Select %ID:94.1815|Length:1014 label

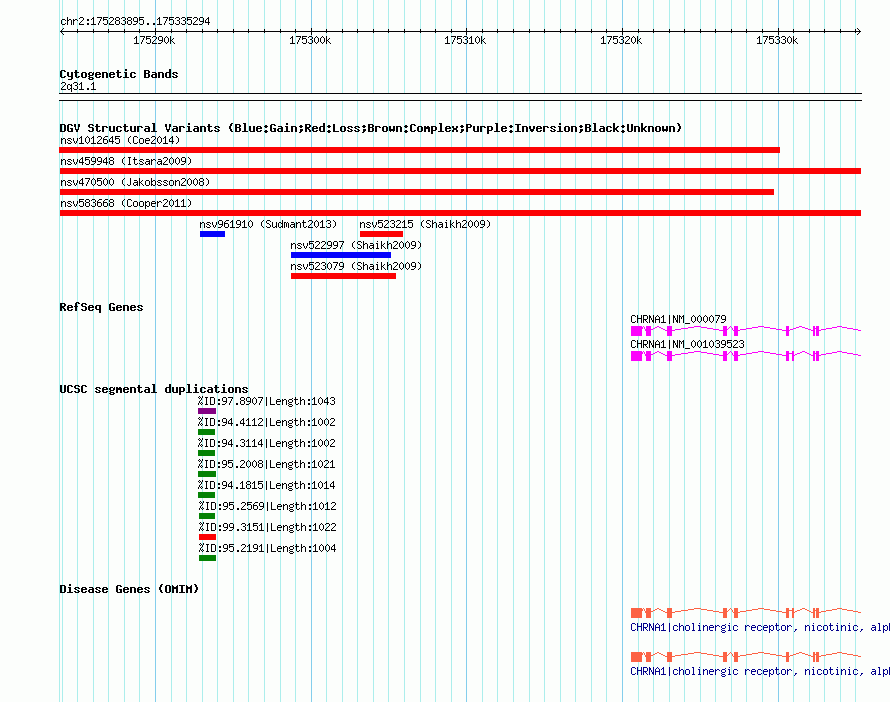(267, 485)
